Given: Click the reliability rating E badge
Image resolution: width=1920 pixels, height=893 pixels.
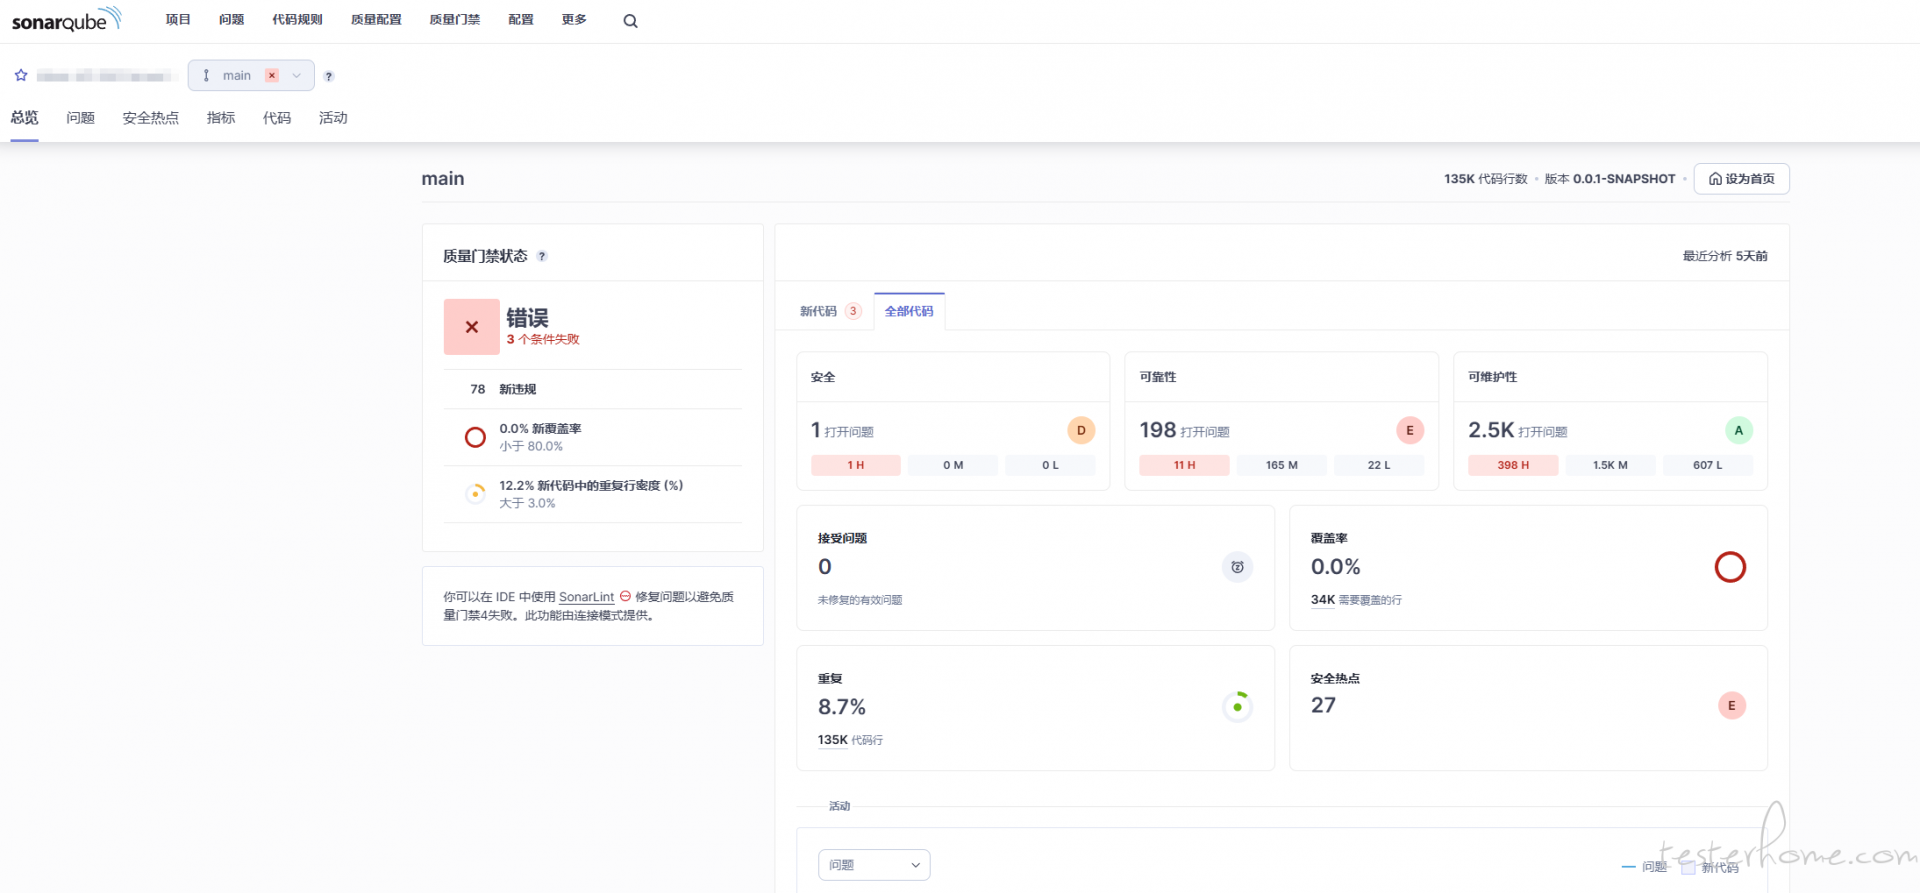Looking at the screenshot, I should click(1410, 430).
